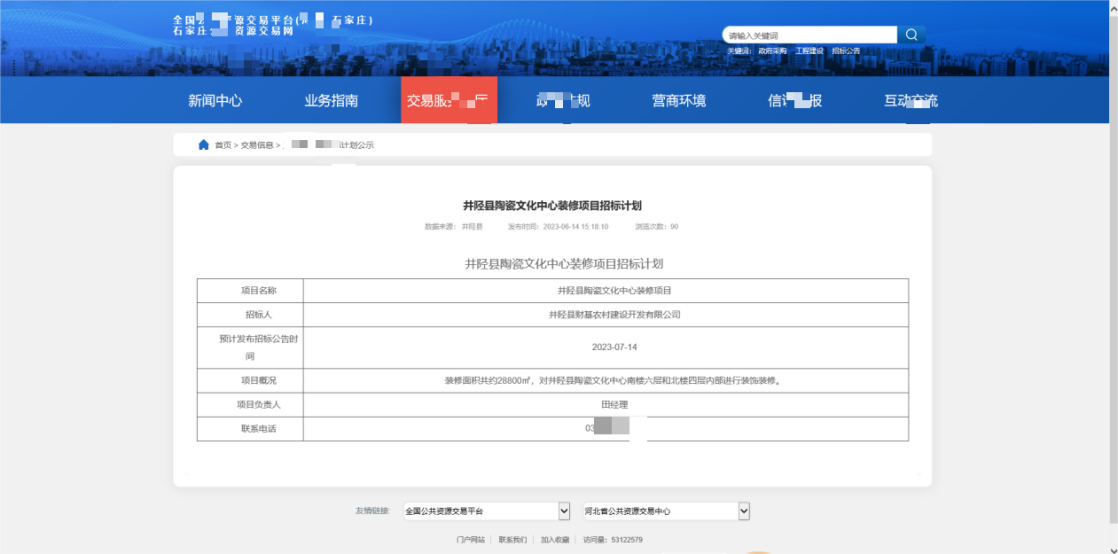This screenshot has height=554, width=1118.
Task: Select the 井陉县财基农村建设开发有限公司 cell
Action: pyautogui.click(x=605, y=314)
